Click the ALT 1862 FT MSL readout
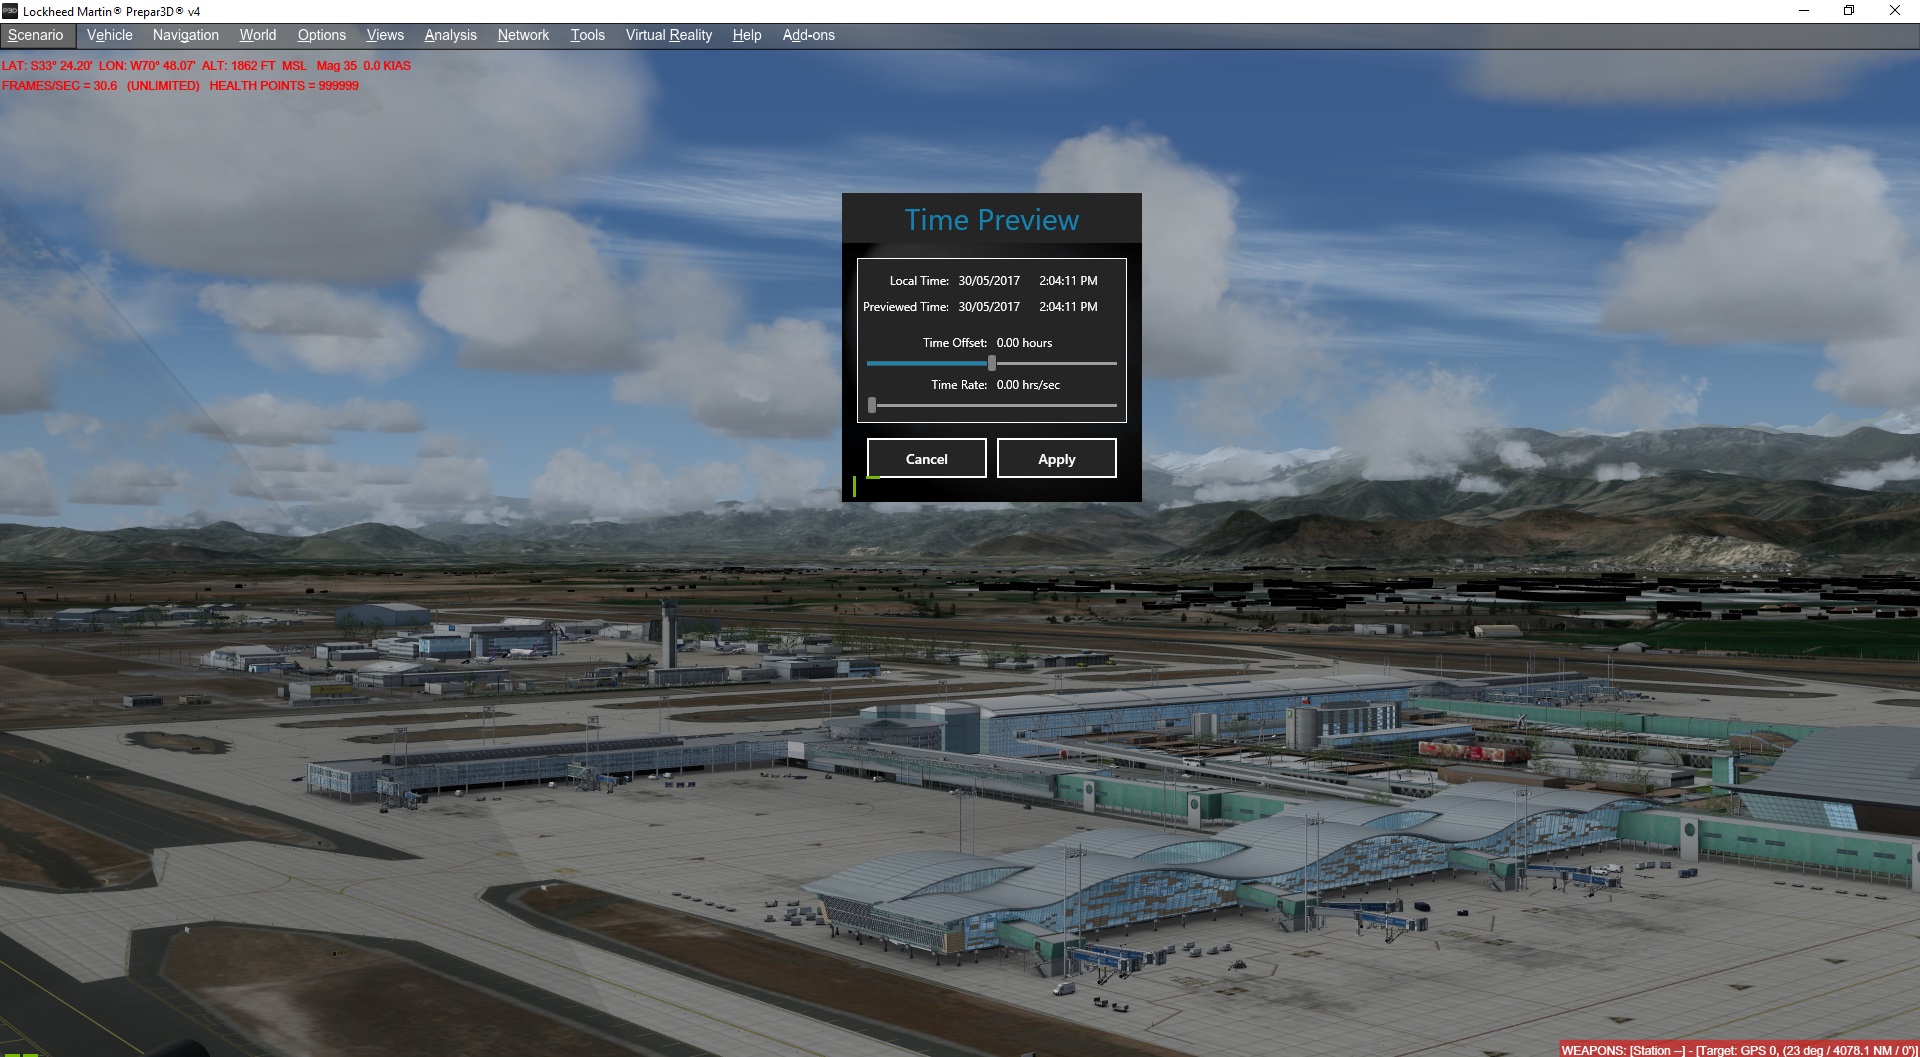The height and width of the screenshot is (1057, 1920). [x=254, y=66]
